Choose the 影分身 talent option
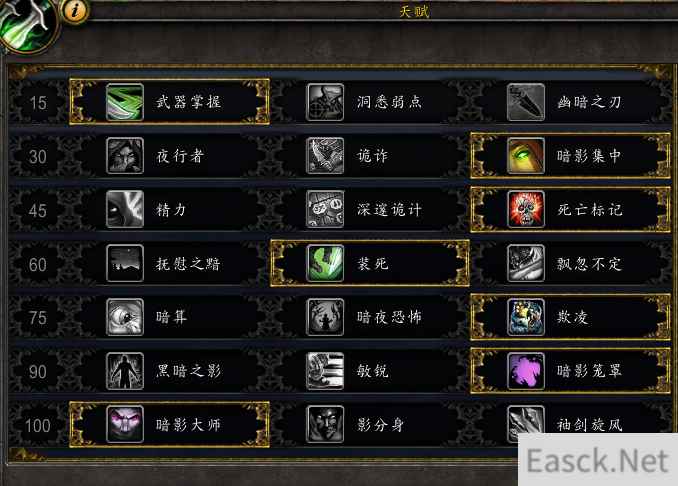The height and width of the screenshot is (486, 678). coord(370,424)
